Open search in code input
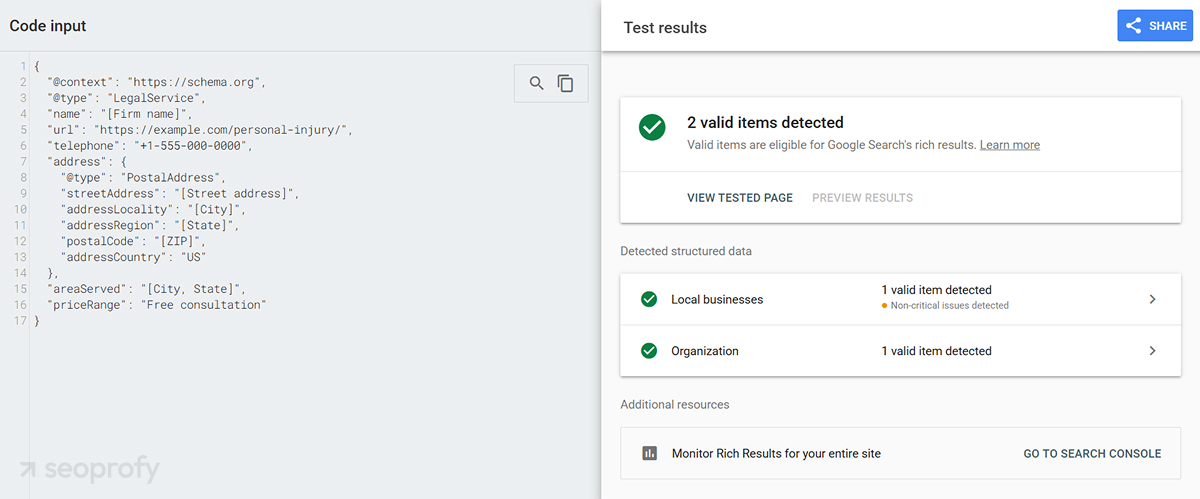This screenshot has width=1200, height=499. click(x=537, y=83)
